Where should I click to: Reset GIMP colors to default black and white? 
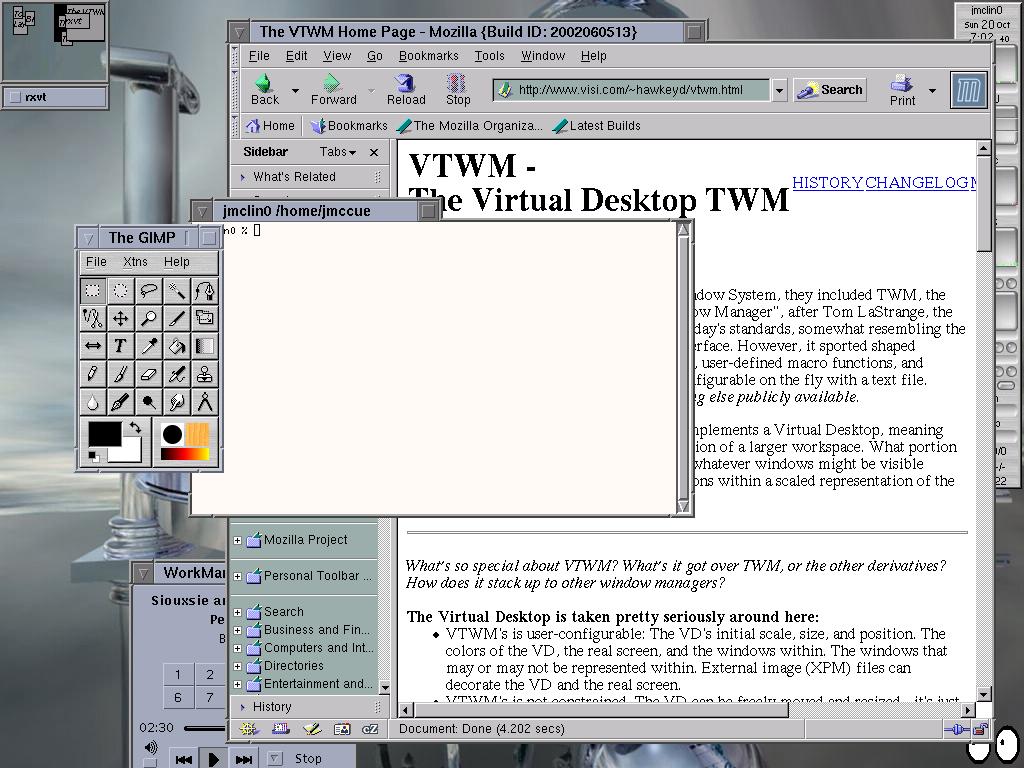pyautogui.click(x=94, y=456)
